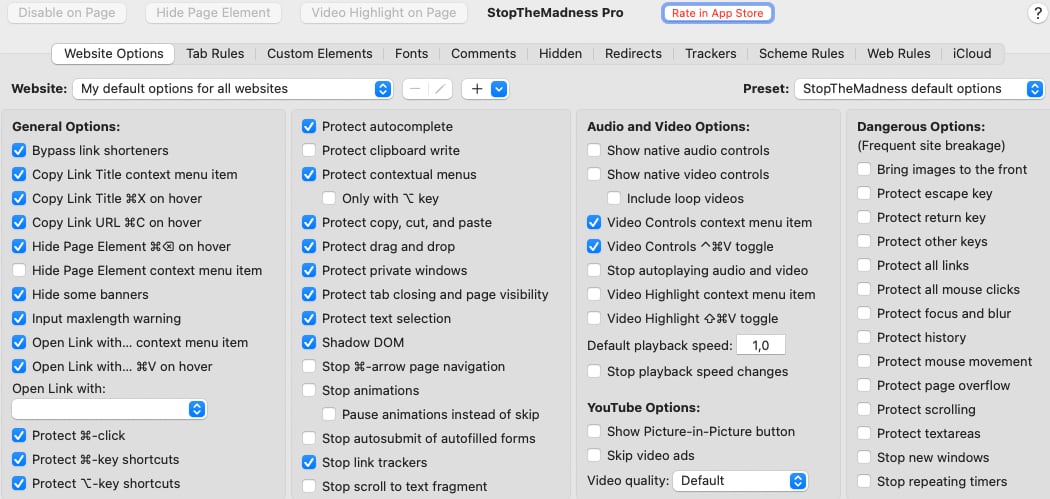
Task: Select the Scheme Rules tab
Action: pyautogui.click(x=802, y=54)
